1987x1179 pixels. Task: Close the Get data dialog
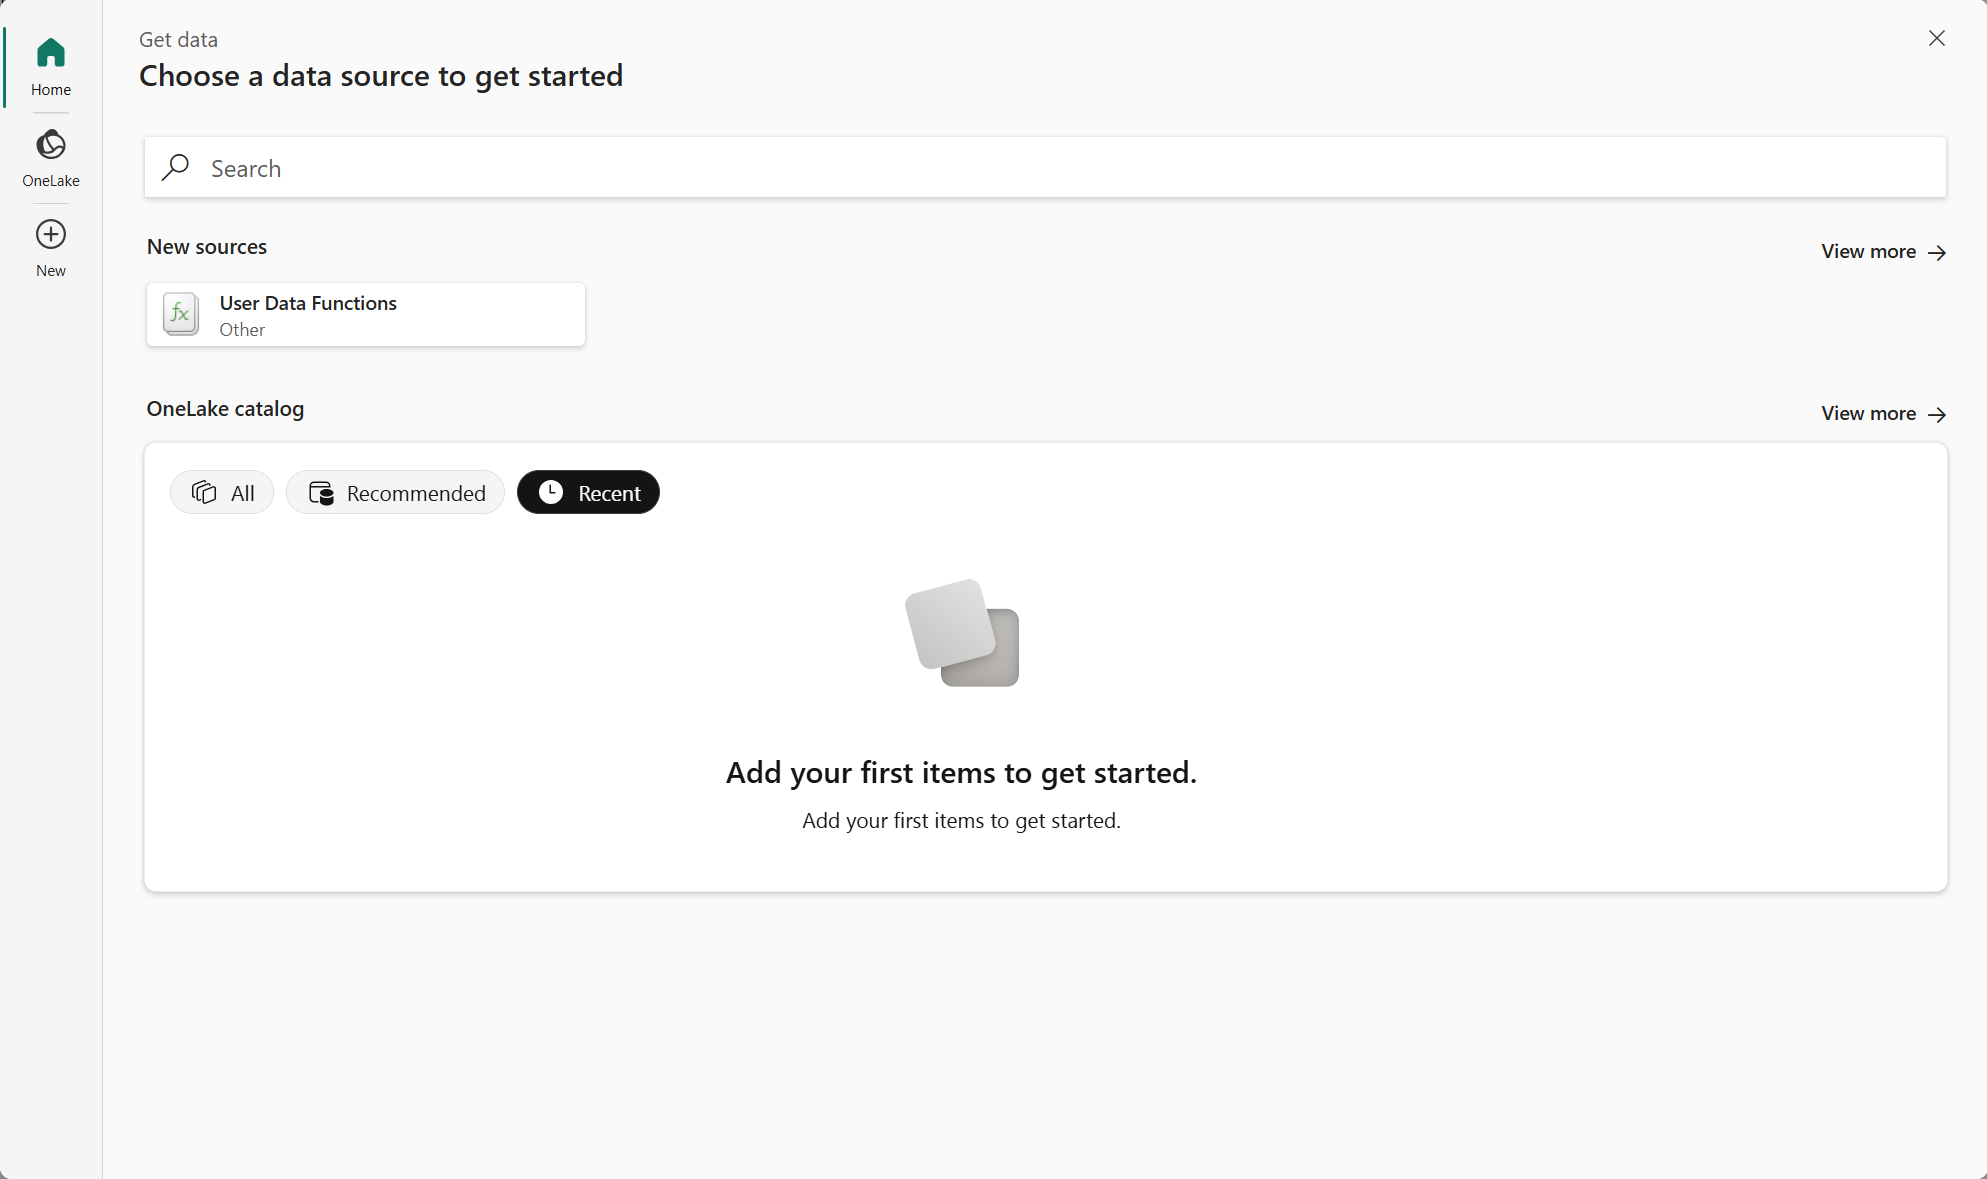tap(1937, 38)
